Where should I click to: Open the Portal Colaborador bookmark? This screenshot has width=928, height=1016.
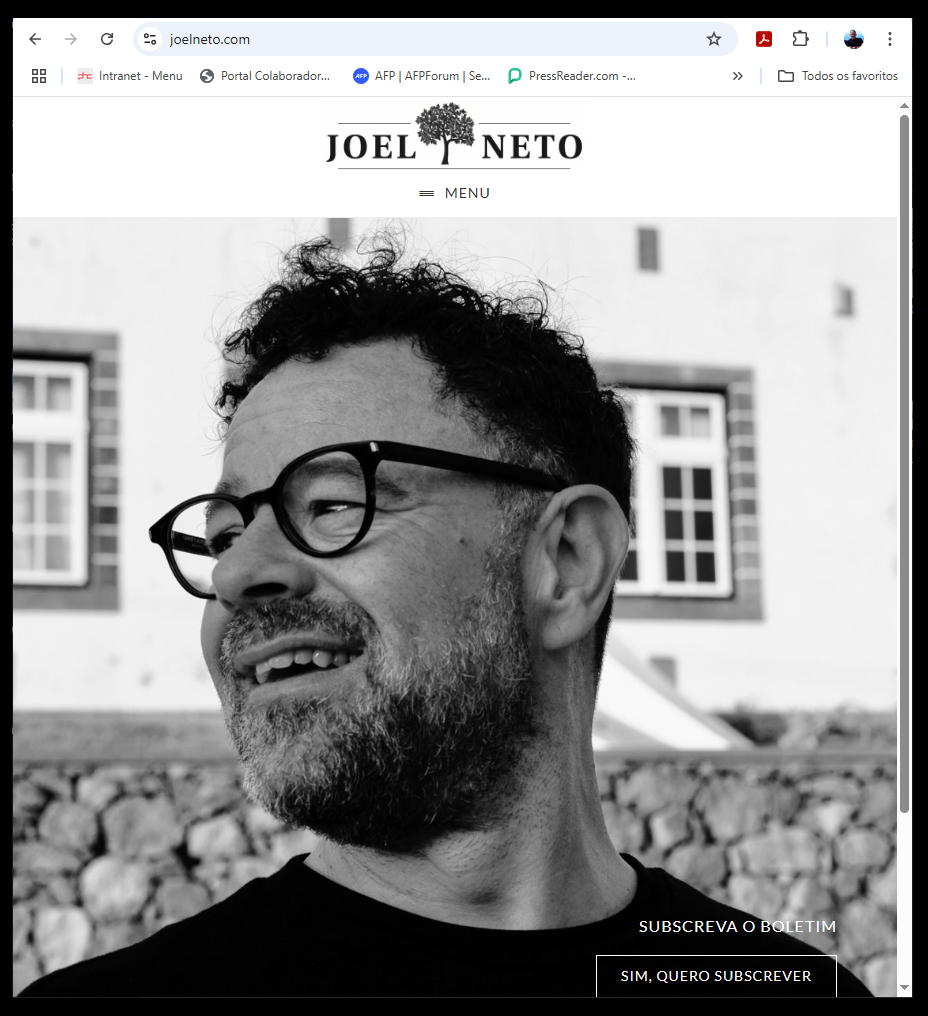point(265,76)
